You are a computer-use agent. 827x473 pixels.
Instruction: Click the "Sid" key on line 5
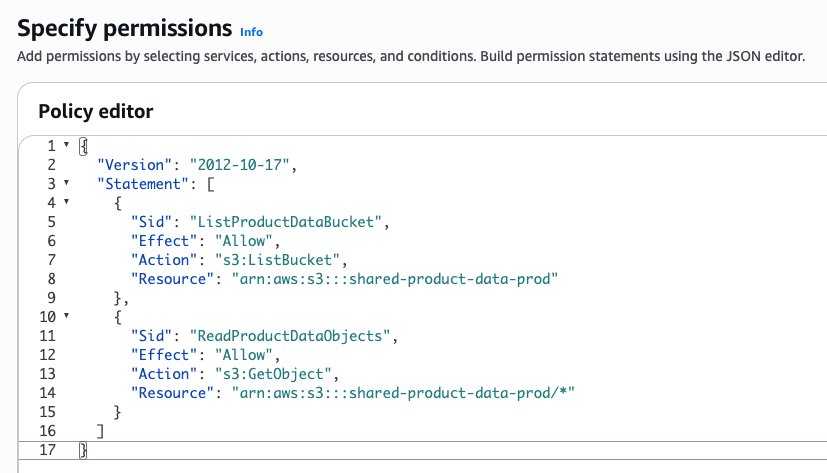click(x=152, y=222)
